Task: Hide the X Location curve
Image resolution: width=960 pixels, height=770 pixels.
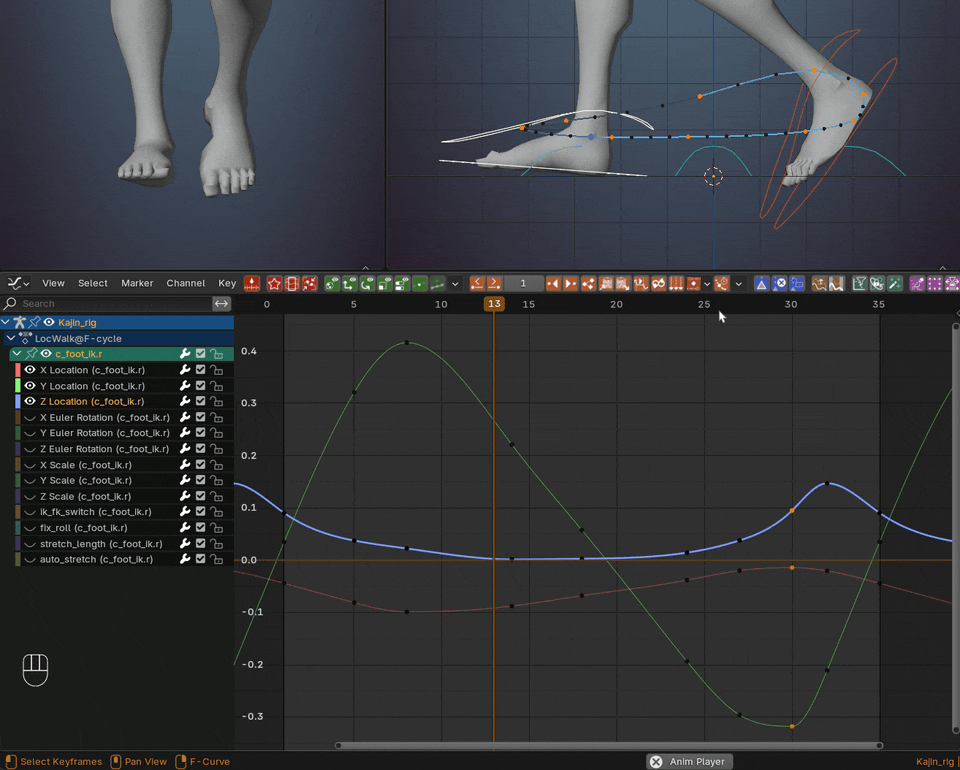Action: click(29, 370)
